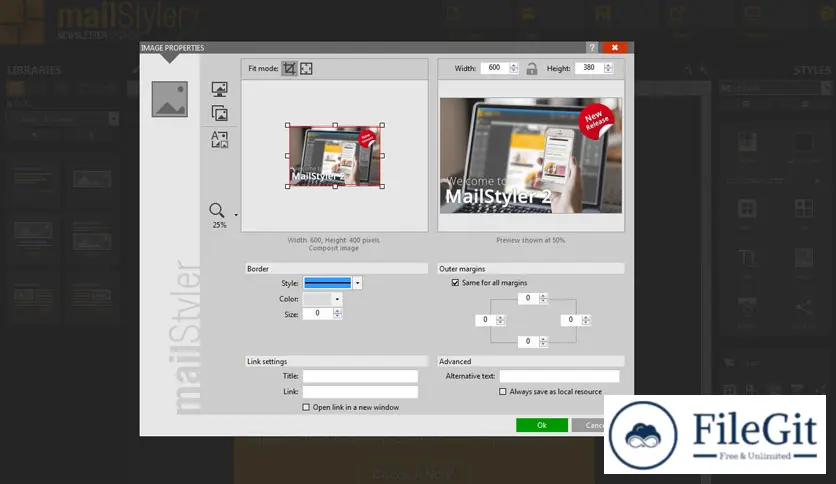
Task: Toggle the aspect ratio lock icon
Action: point(532,68)
